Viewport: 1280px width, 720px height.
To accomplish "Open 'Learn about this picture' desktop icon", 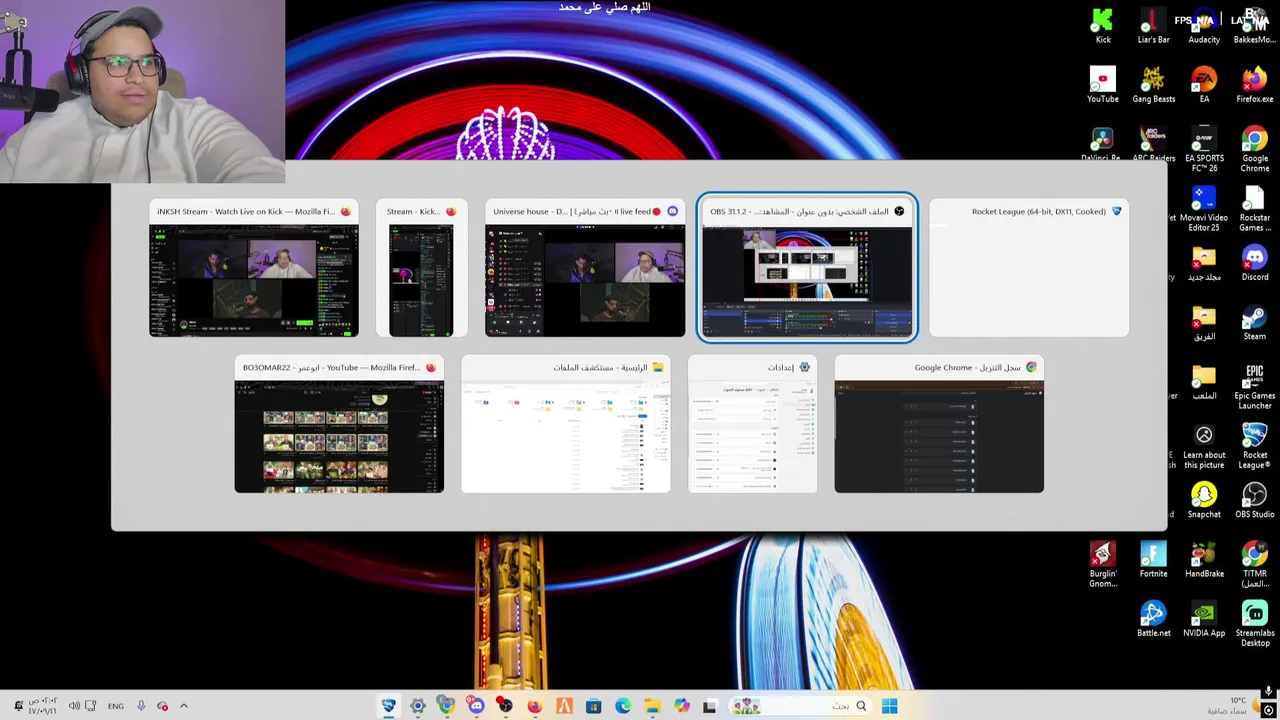I will [1204, 446].
